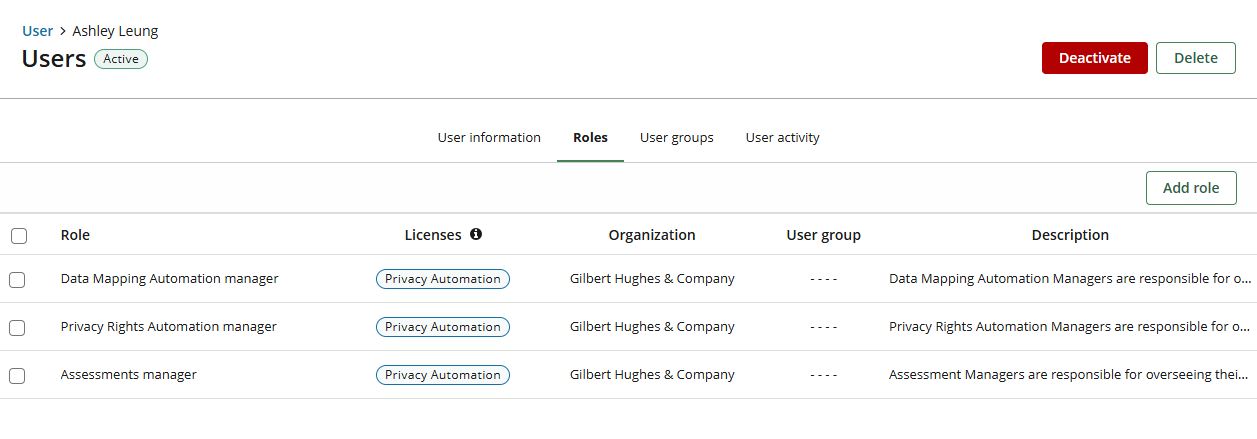Viewport: 1257px width, 439px height.
Task: Click Gilbert Hughes & Company in Assessments row
Action: (652, 375)
